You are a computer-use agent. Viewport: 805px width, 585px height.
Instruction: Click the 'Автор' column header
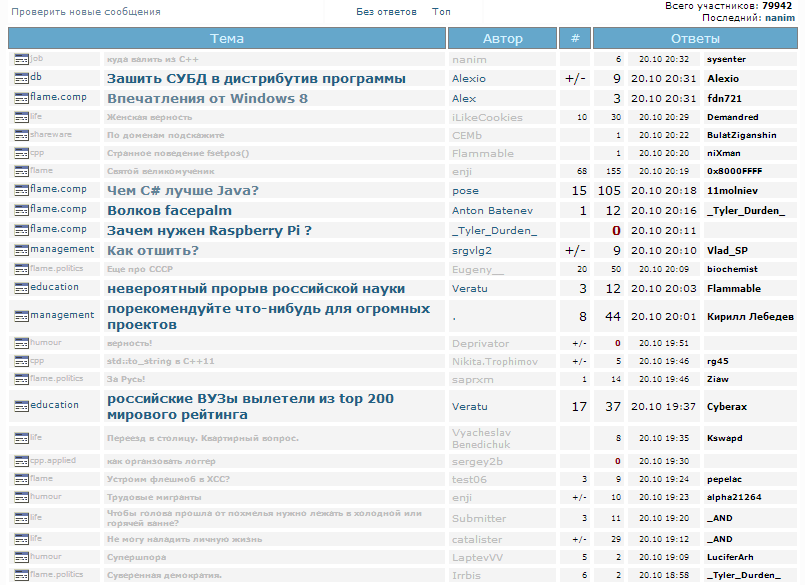point(502,38)
